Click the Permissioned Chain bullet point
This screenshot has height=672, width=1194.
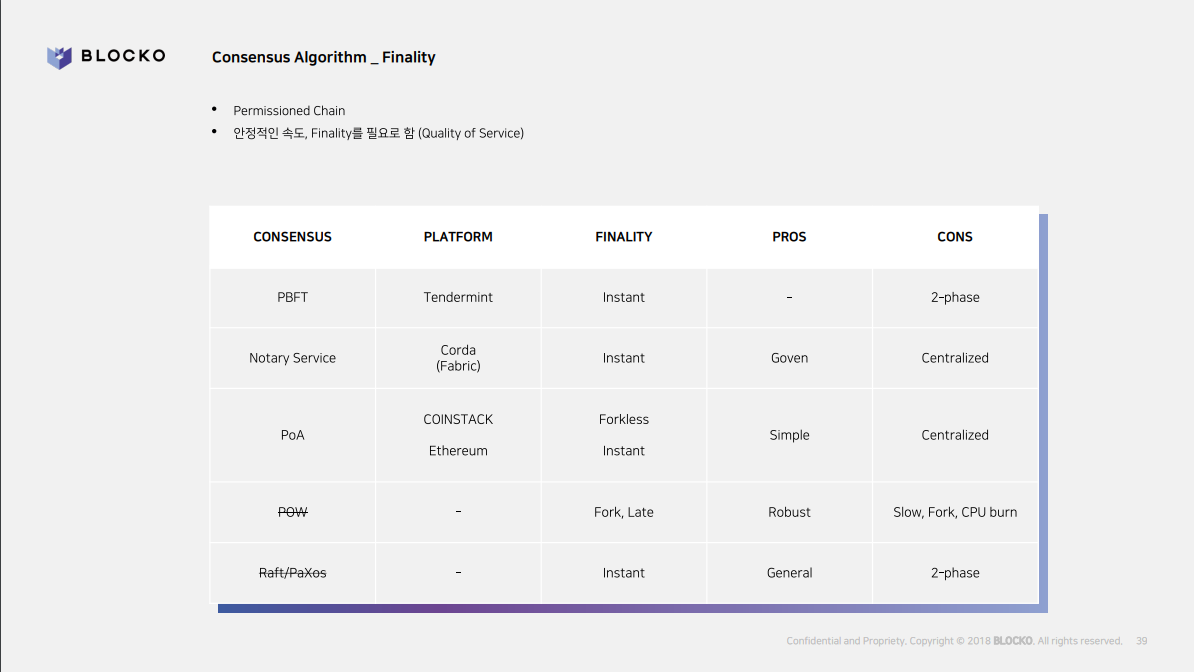pyautogui.click(x=289, y=110)
